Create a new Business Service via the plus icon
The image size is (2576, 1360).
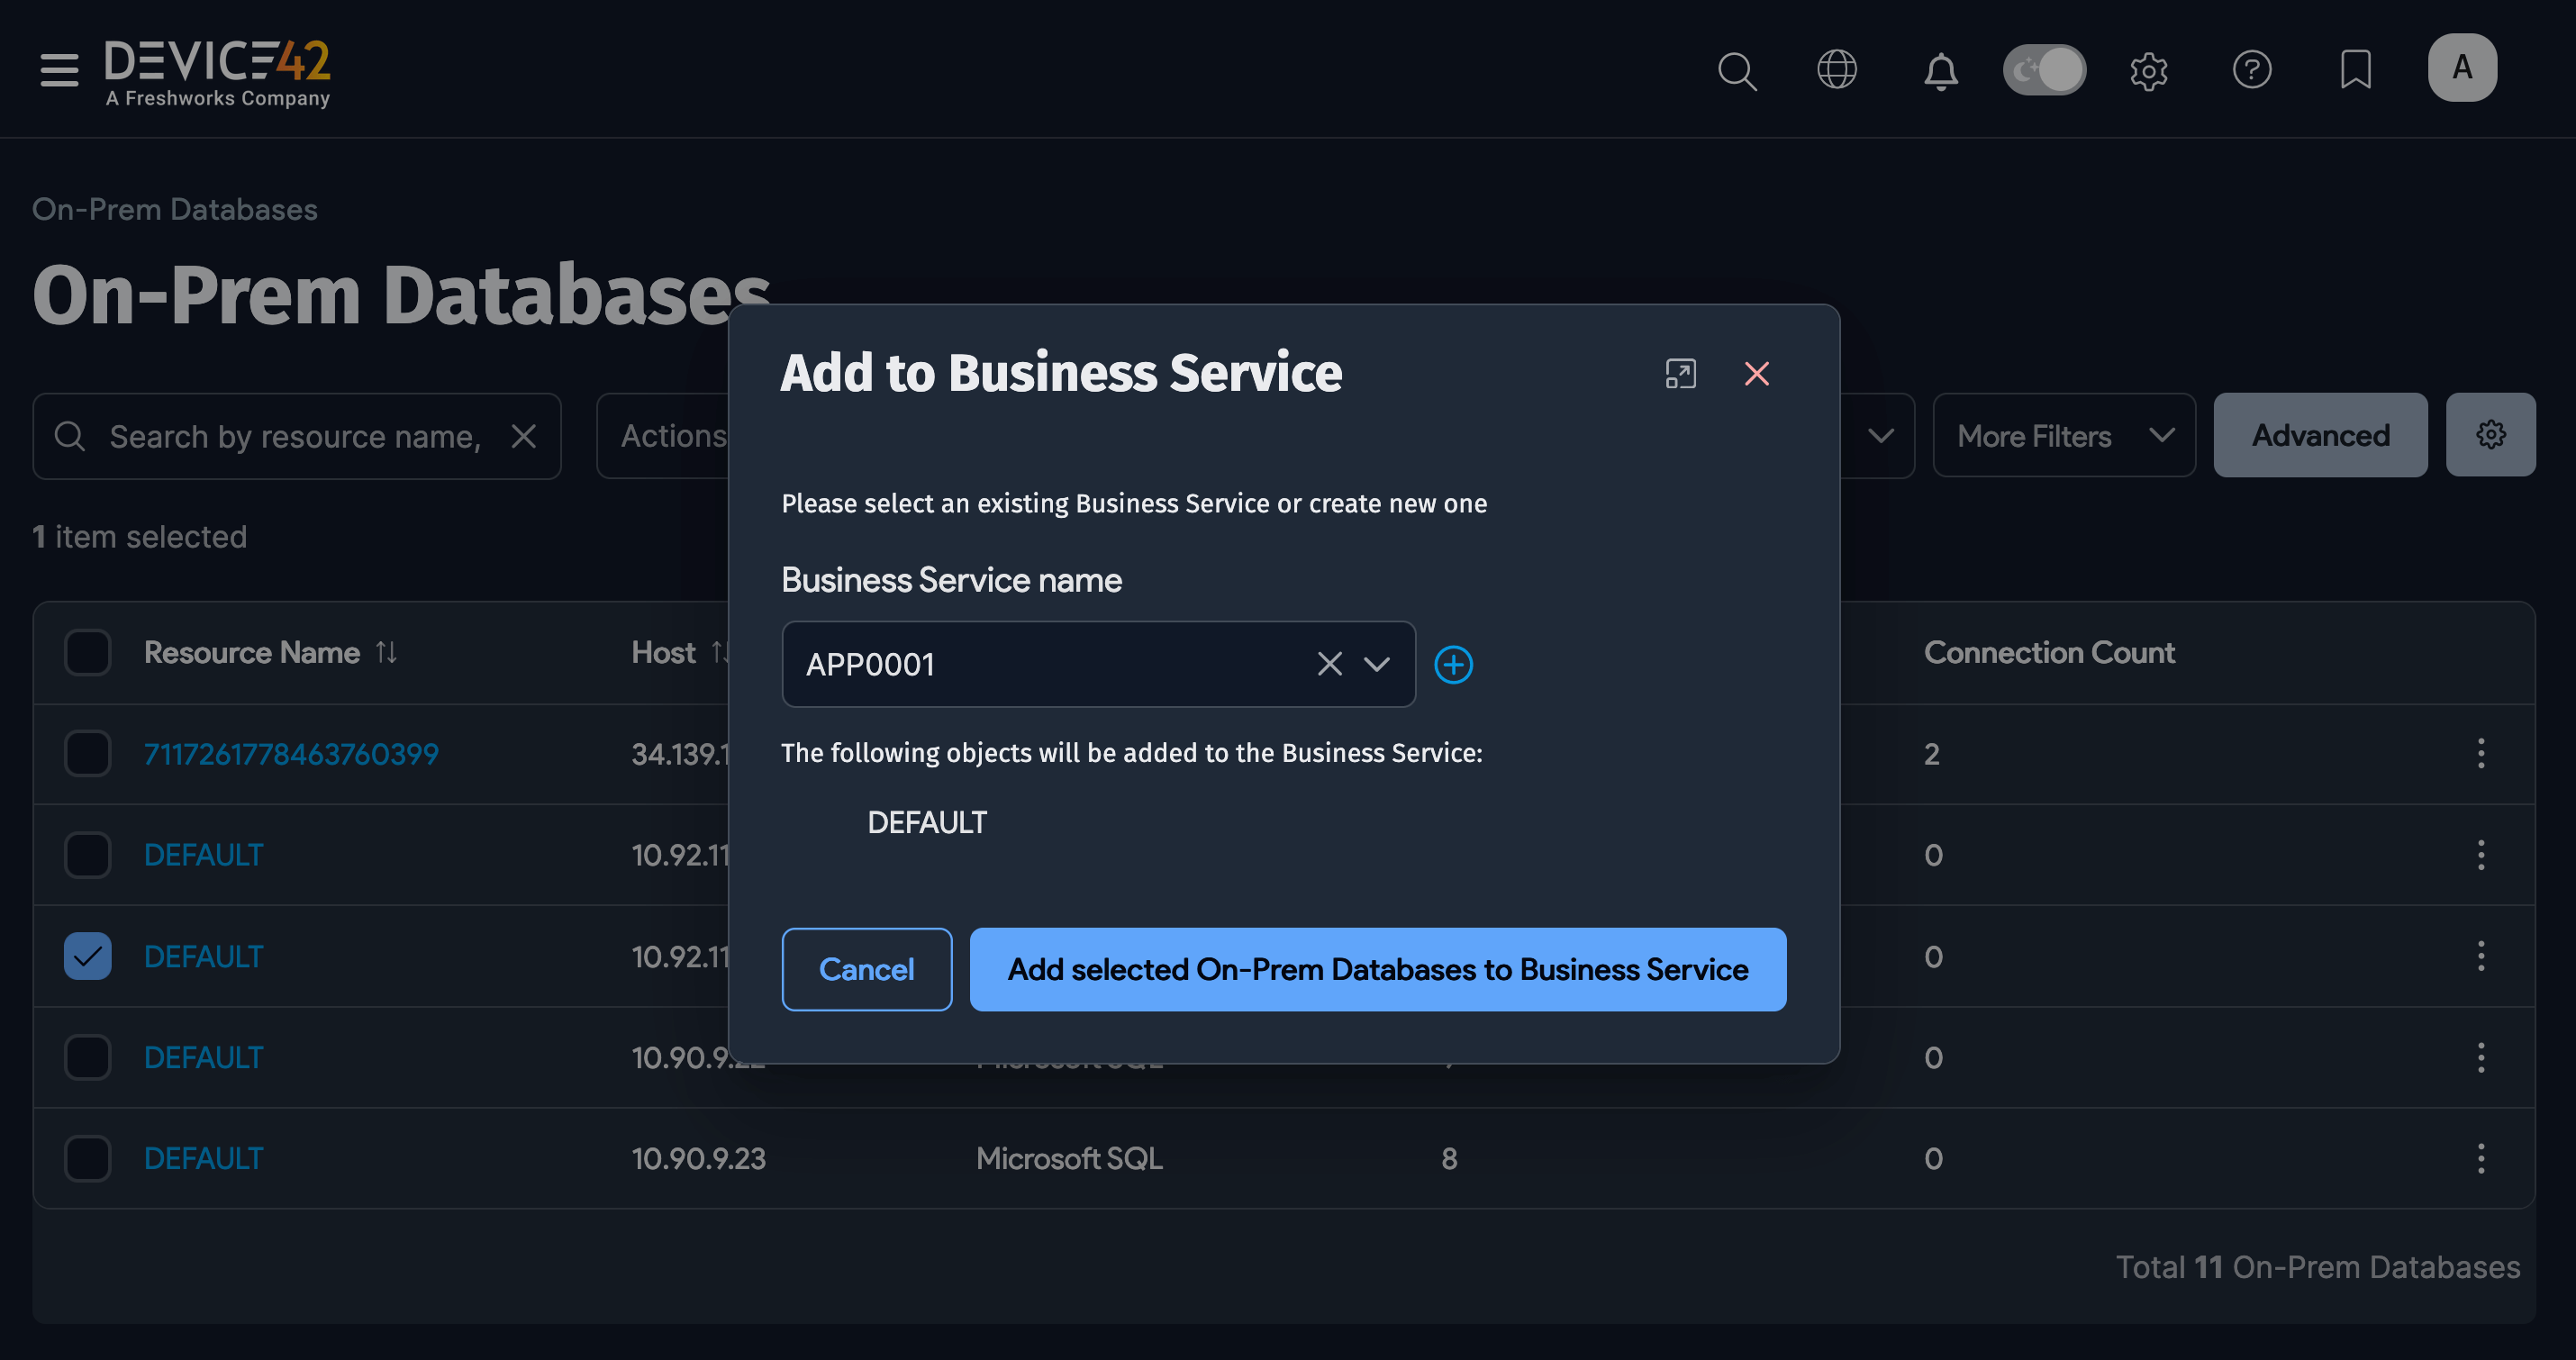tap(1454, 664)
